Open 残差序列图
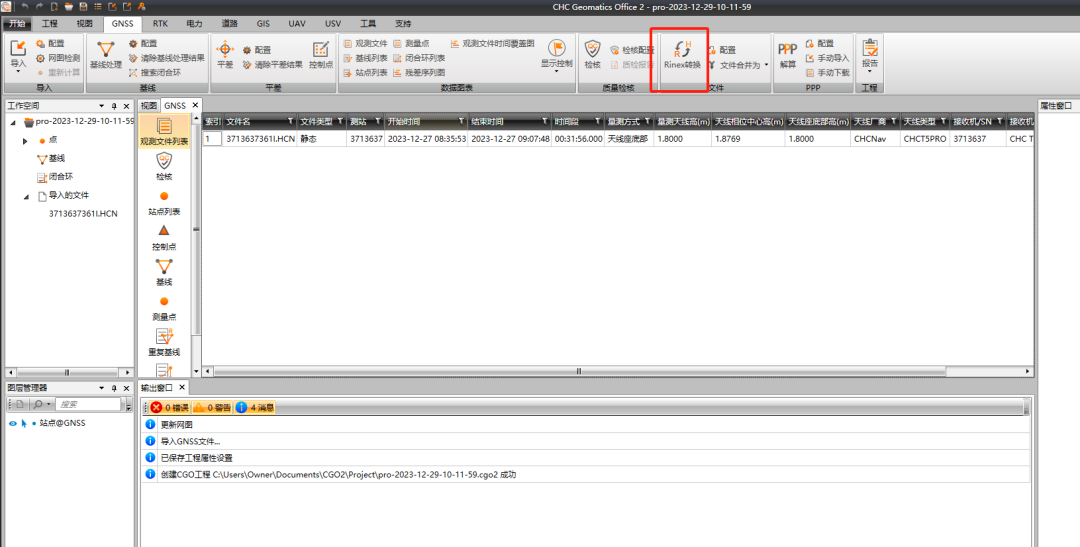 click(419, 72)
